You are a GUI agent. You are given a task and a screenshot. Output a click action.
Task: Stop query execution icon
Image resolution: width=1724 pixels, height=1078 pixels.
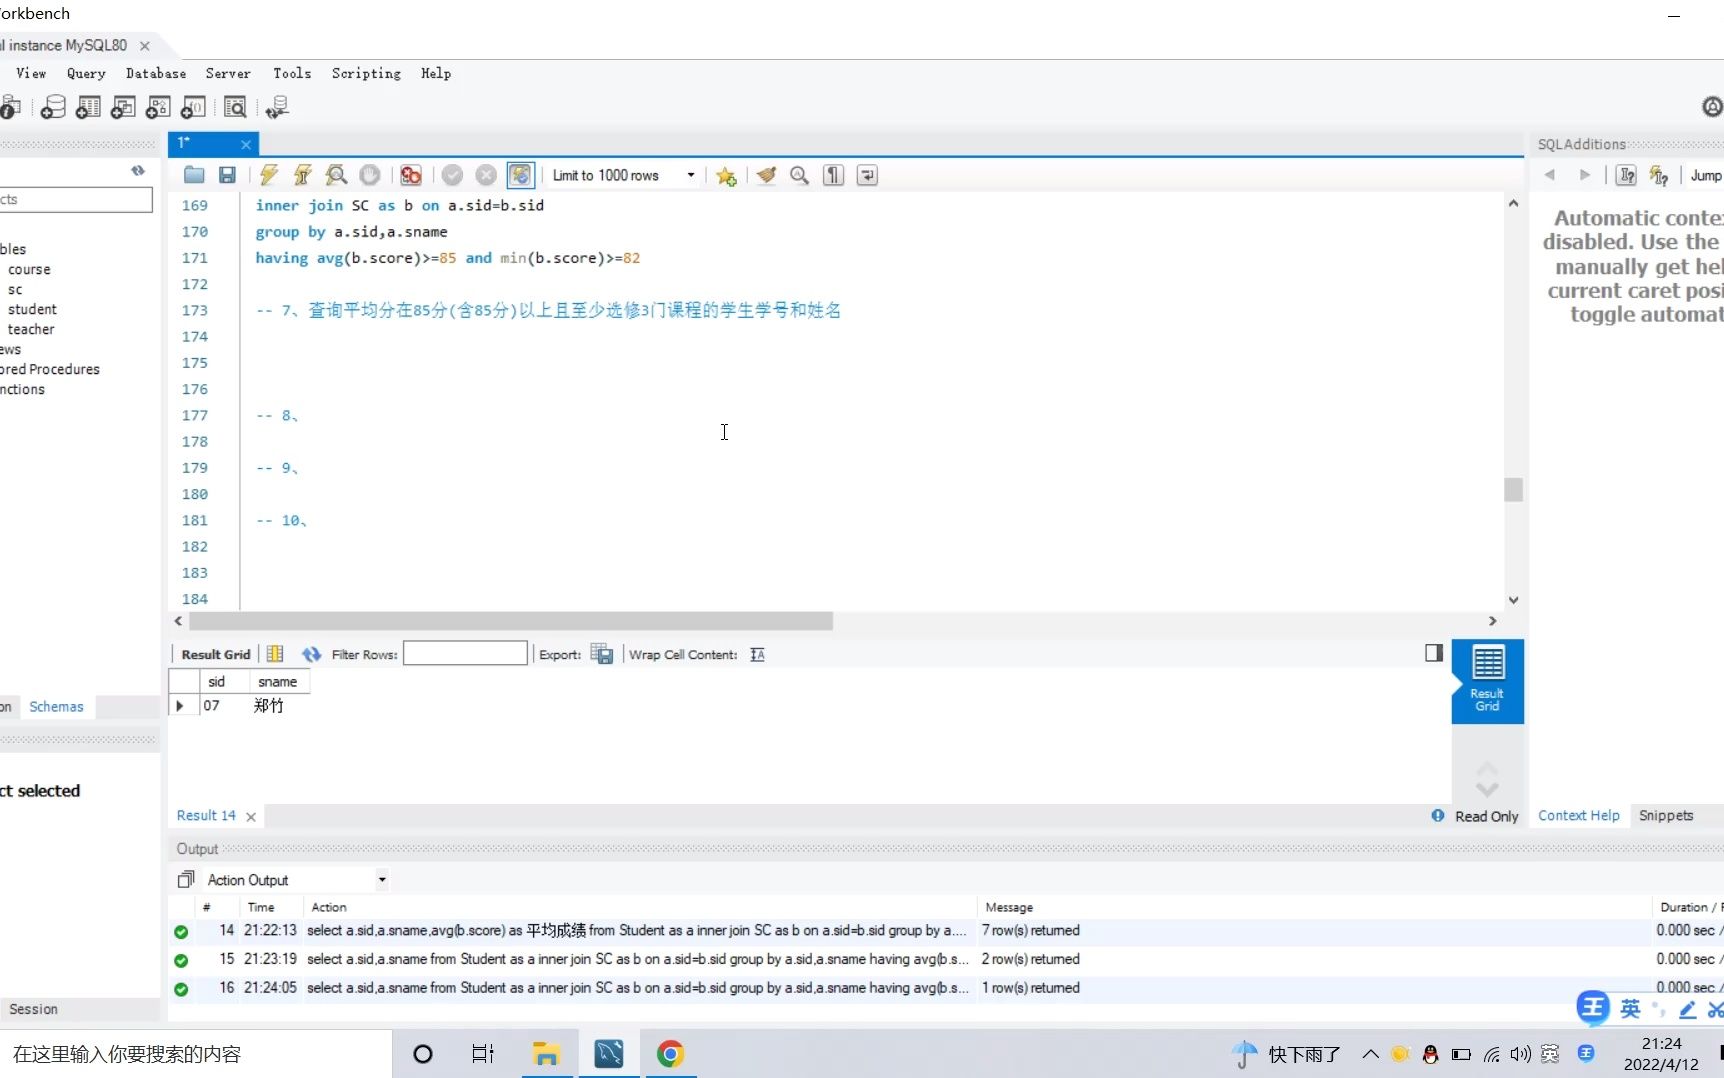370,175
